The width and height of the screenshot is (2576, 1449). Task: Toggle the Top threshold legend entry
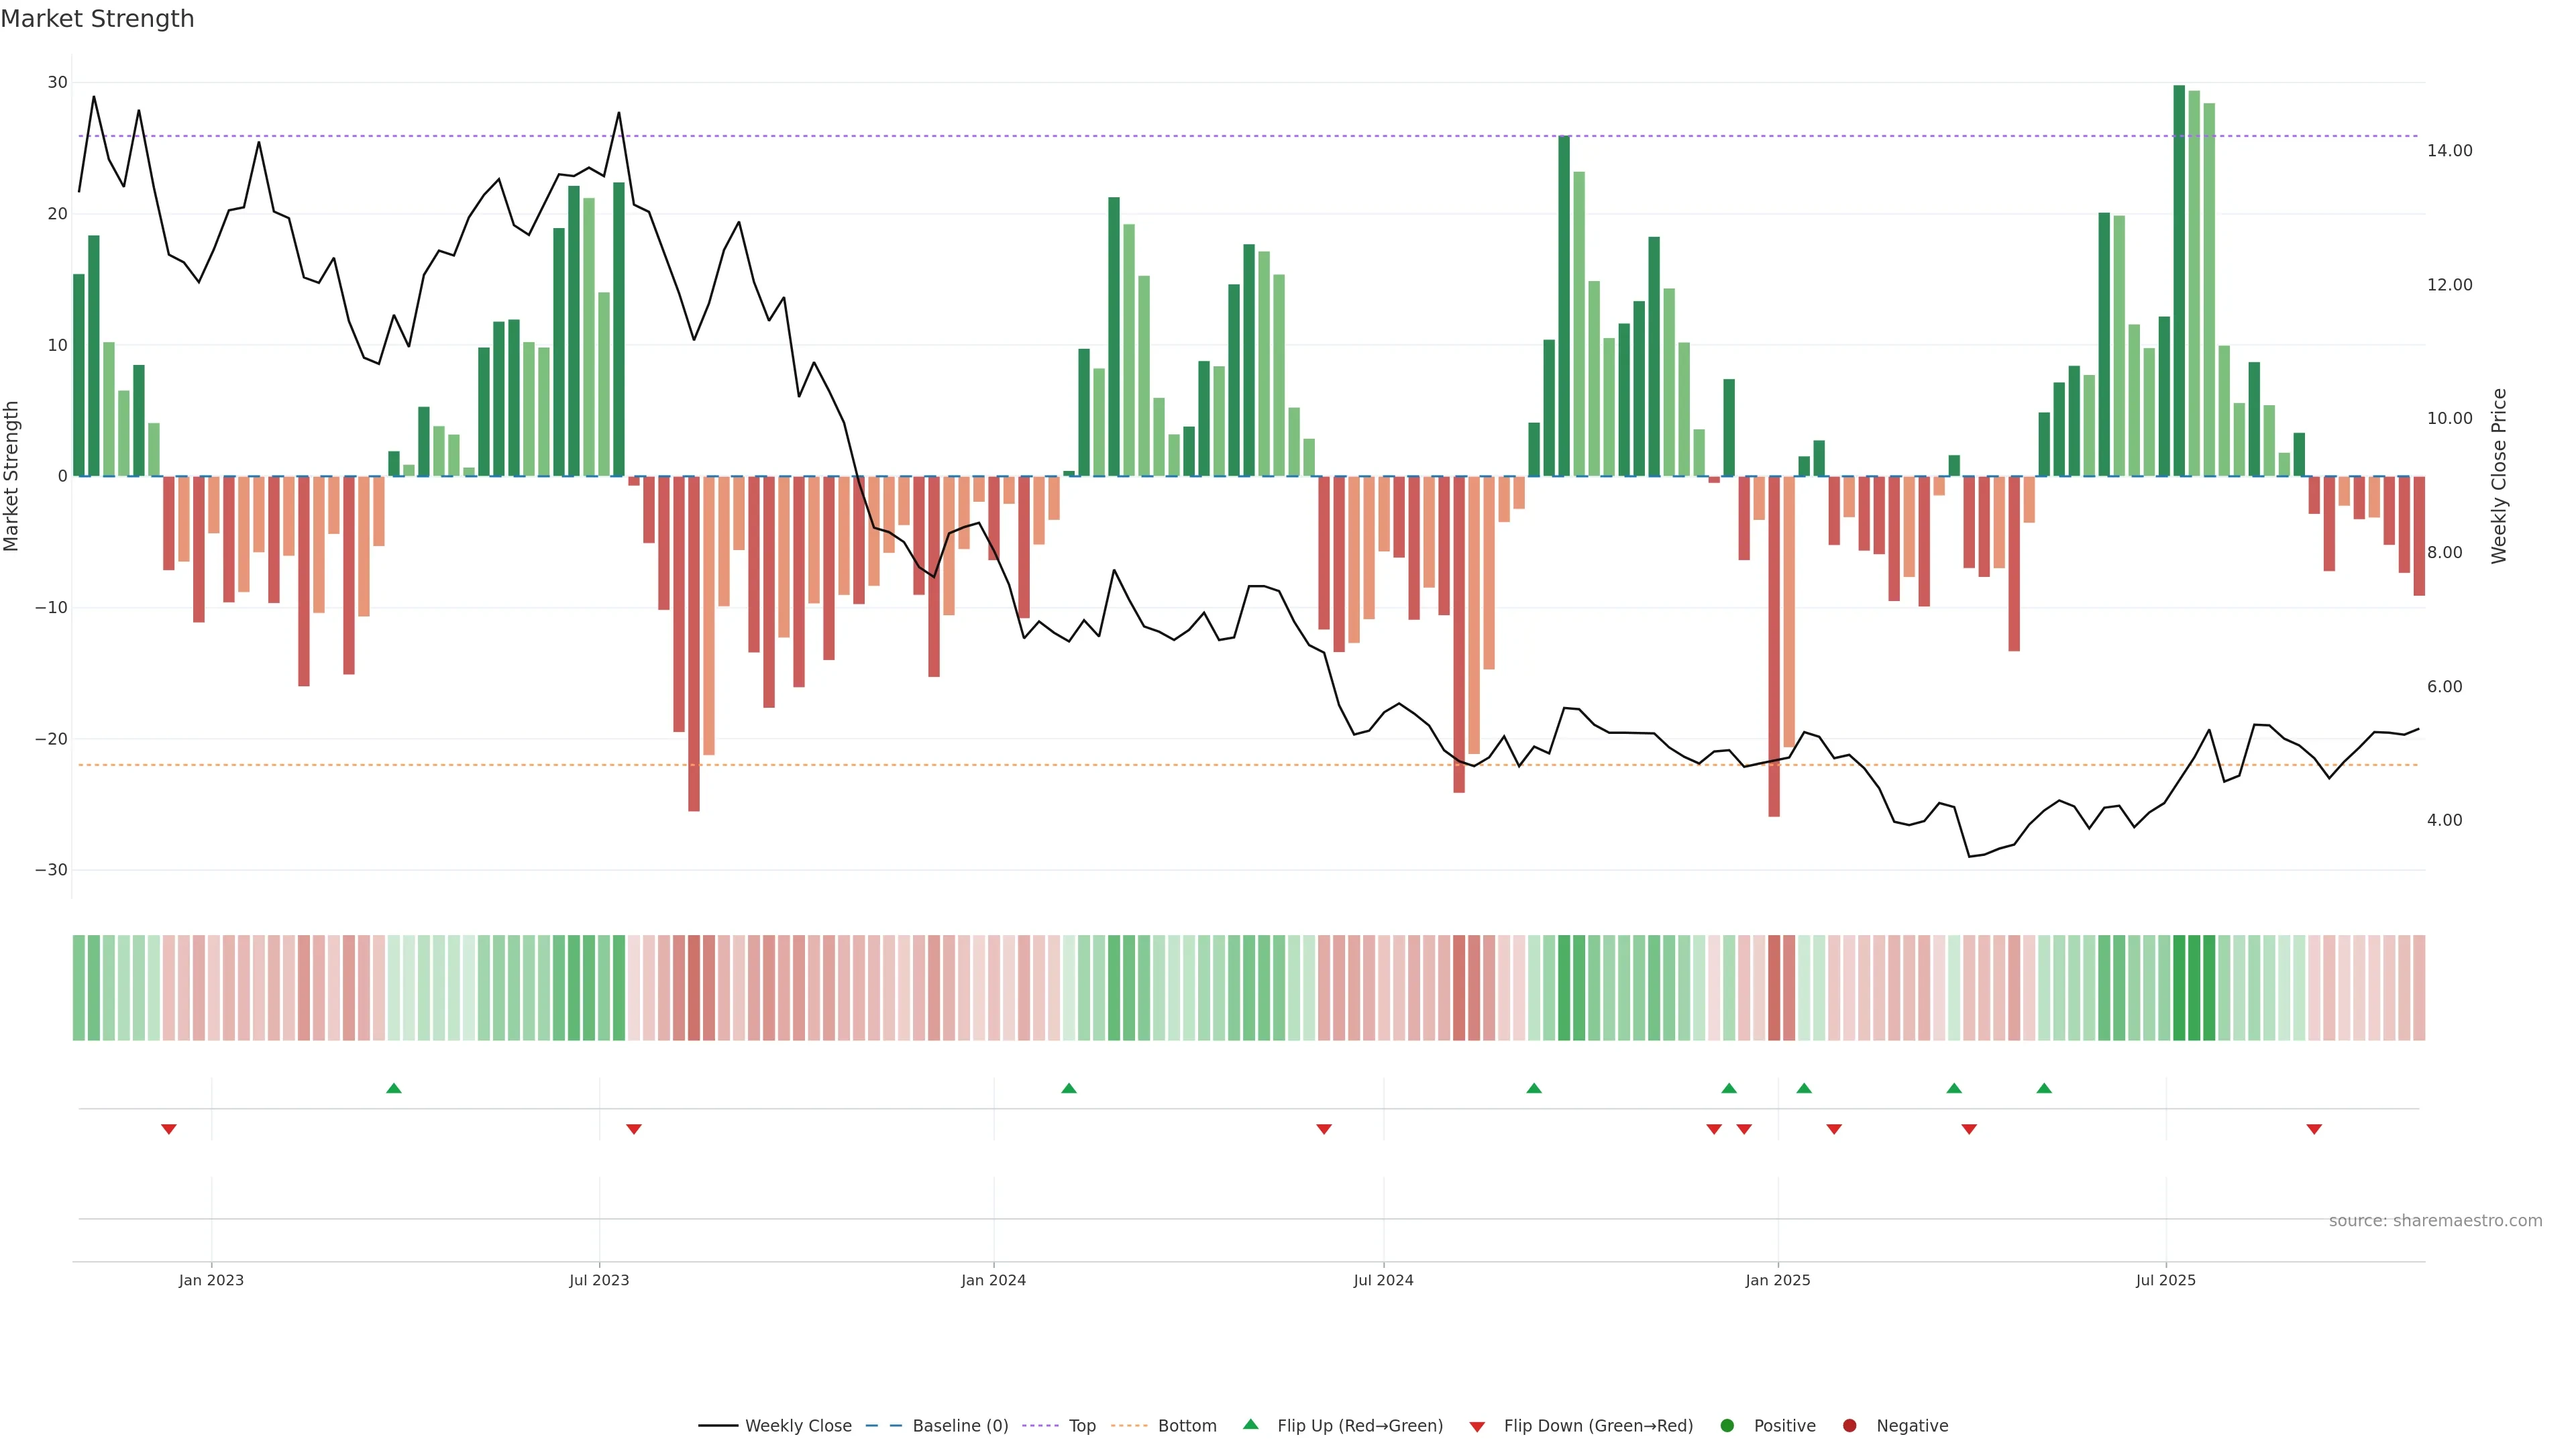click(x=1082, y=1425)
